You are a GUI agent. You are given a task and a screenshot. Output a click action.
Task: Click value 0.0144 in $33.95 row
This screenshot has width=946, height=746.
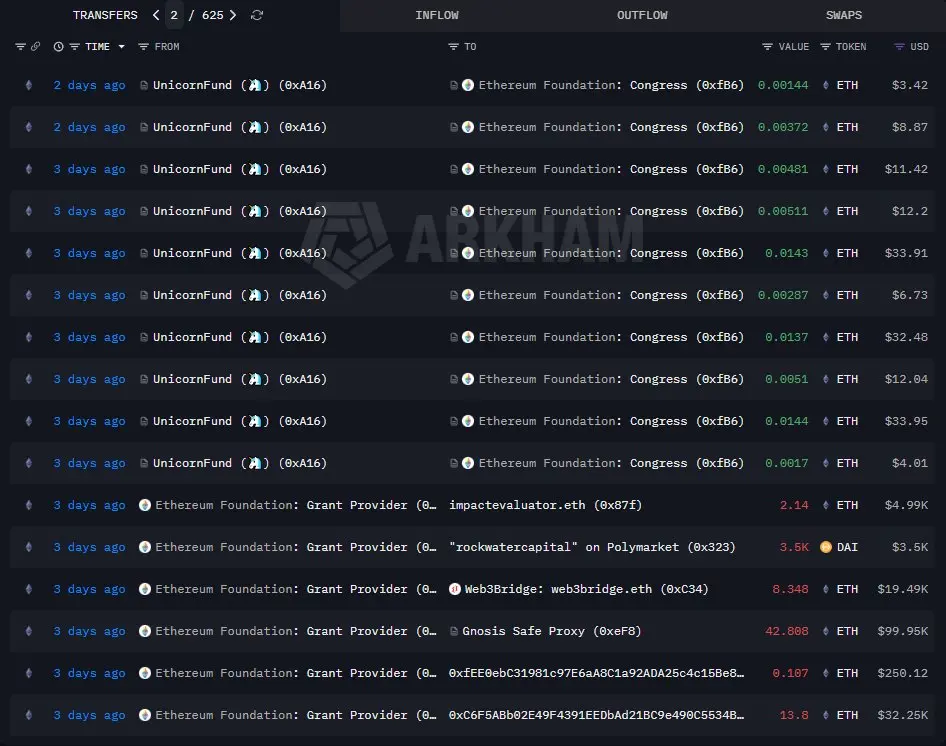[786, 421]
